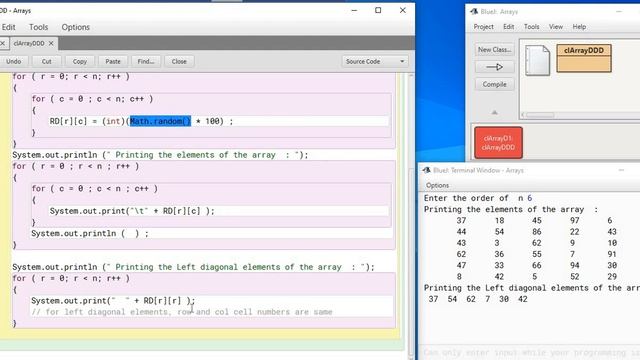This screenshot has height=360, width=640.
Task: Open the Options menu in the editor
Action: (x=76, y=27)
